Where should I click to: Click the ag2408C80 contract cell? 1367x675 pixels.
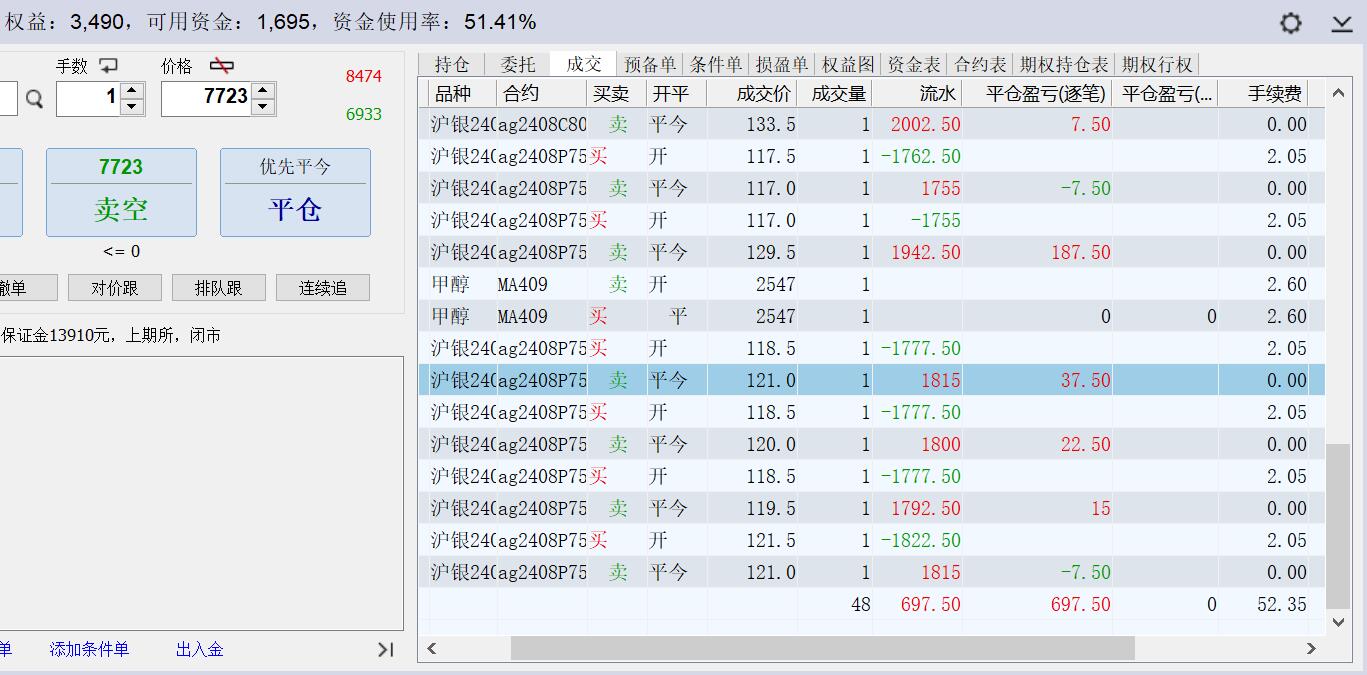(x=541, y=124)
